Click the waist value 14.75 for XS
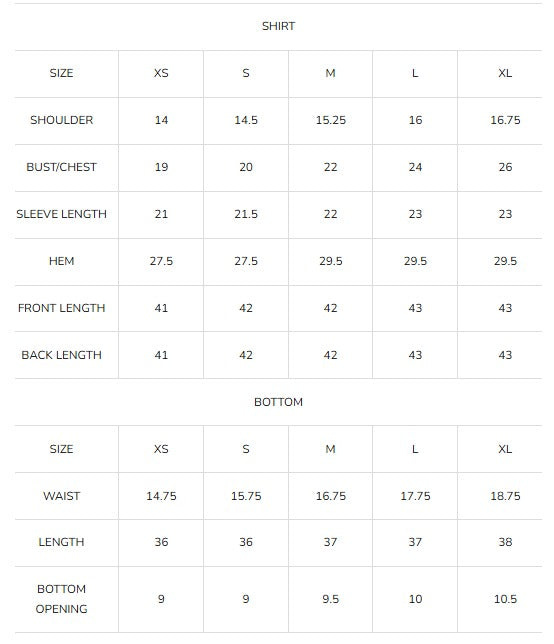 [161, 496]
